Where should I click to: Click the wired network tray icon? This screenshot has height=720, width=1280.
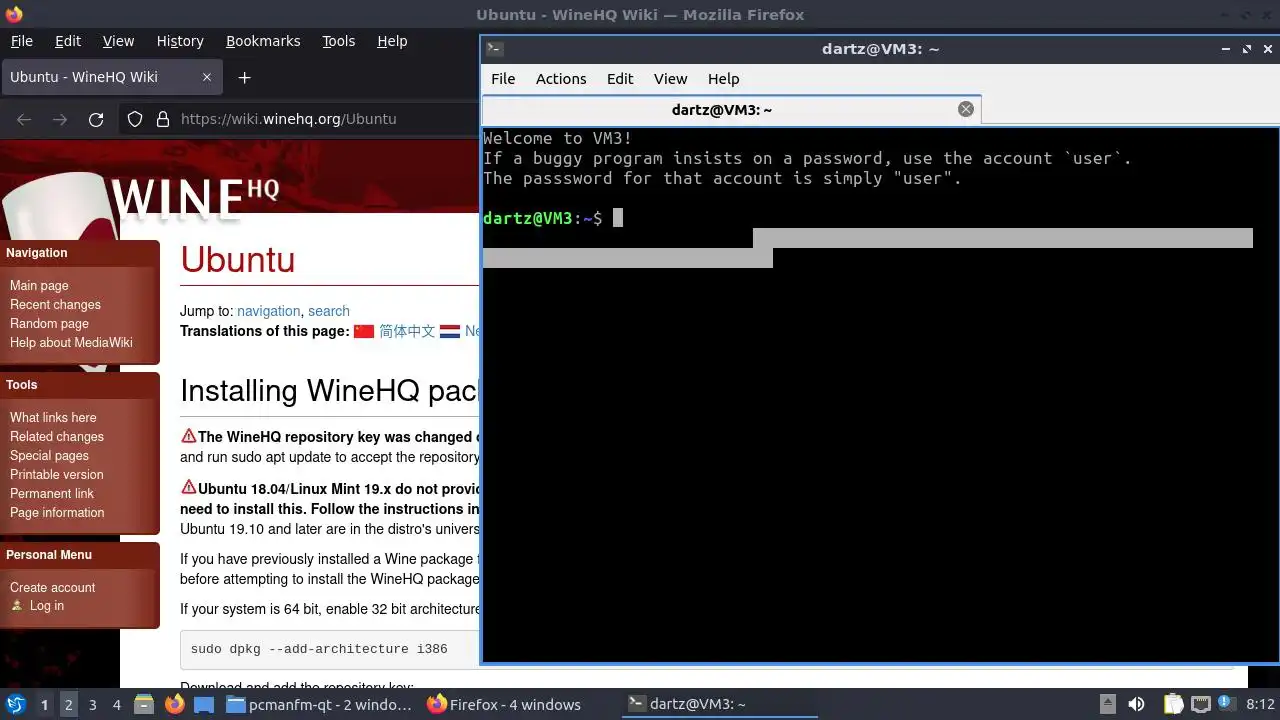(x=1201, y=704)
